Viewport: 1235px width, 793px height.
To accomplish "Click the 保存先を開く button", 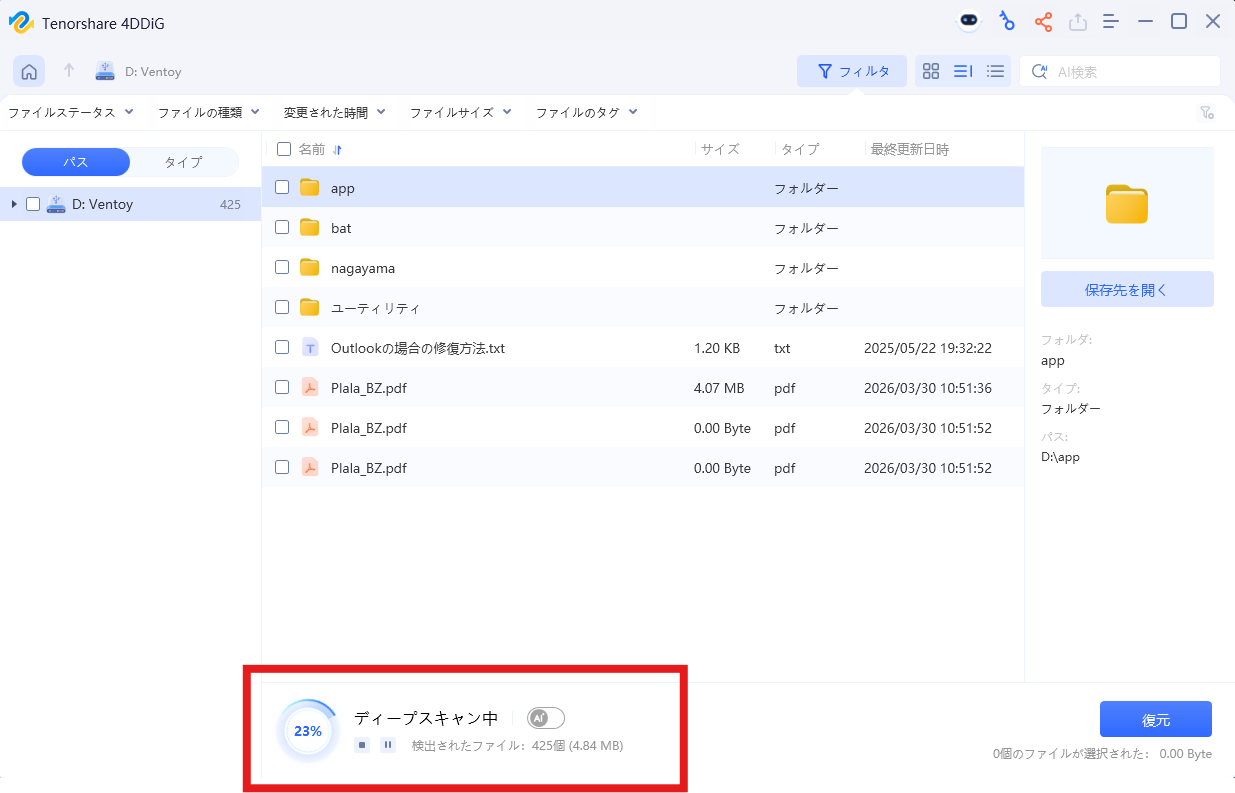I will click(x=1127, y=289).
